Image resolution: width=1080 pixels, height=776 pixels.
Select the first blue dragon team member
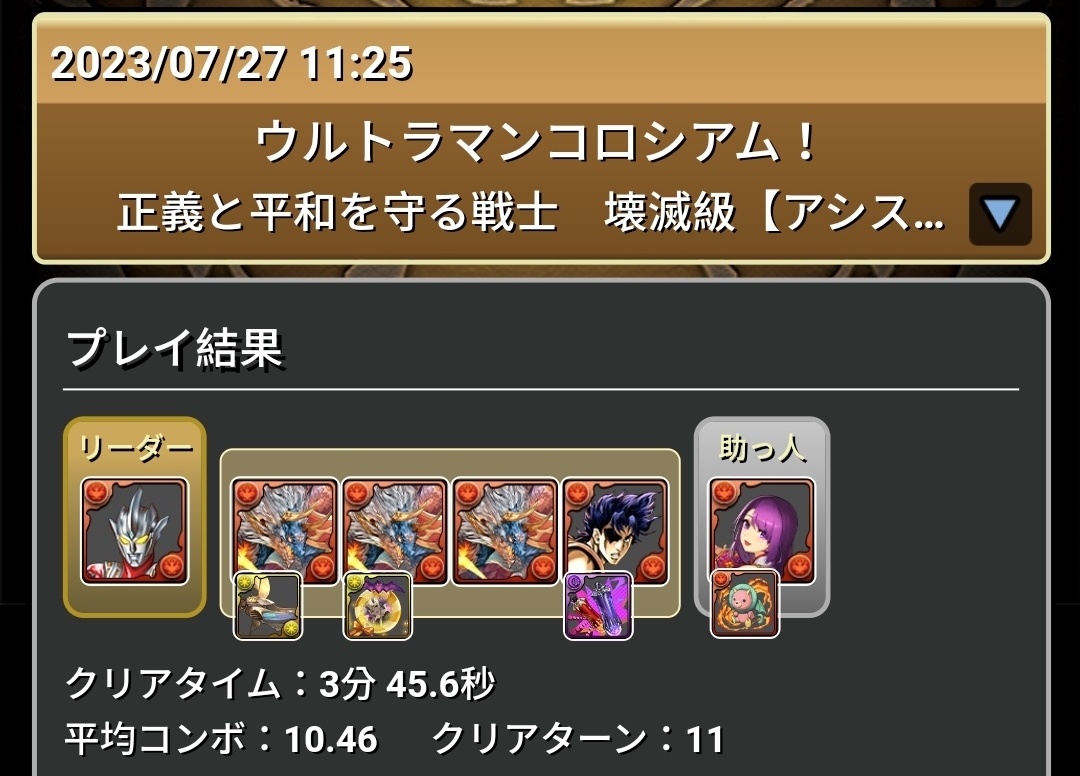click(284, 532)
